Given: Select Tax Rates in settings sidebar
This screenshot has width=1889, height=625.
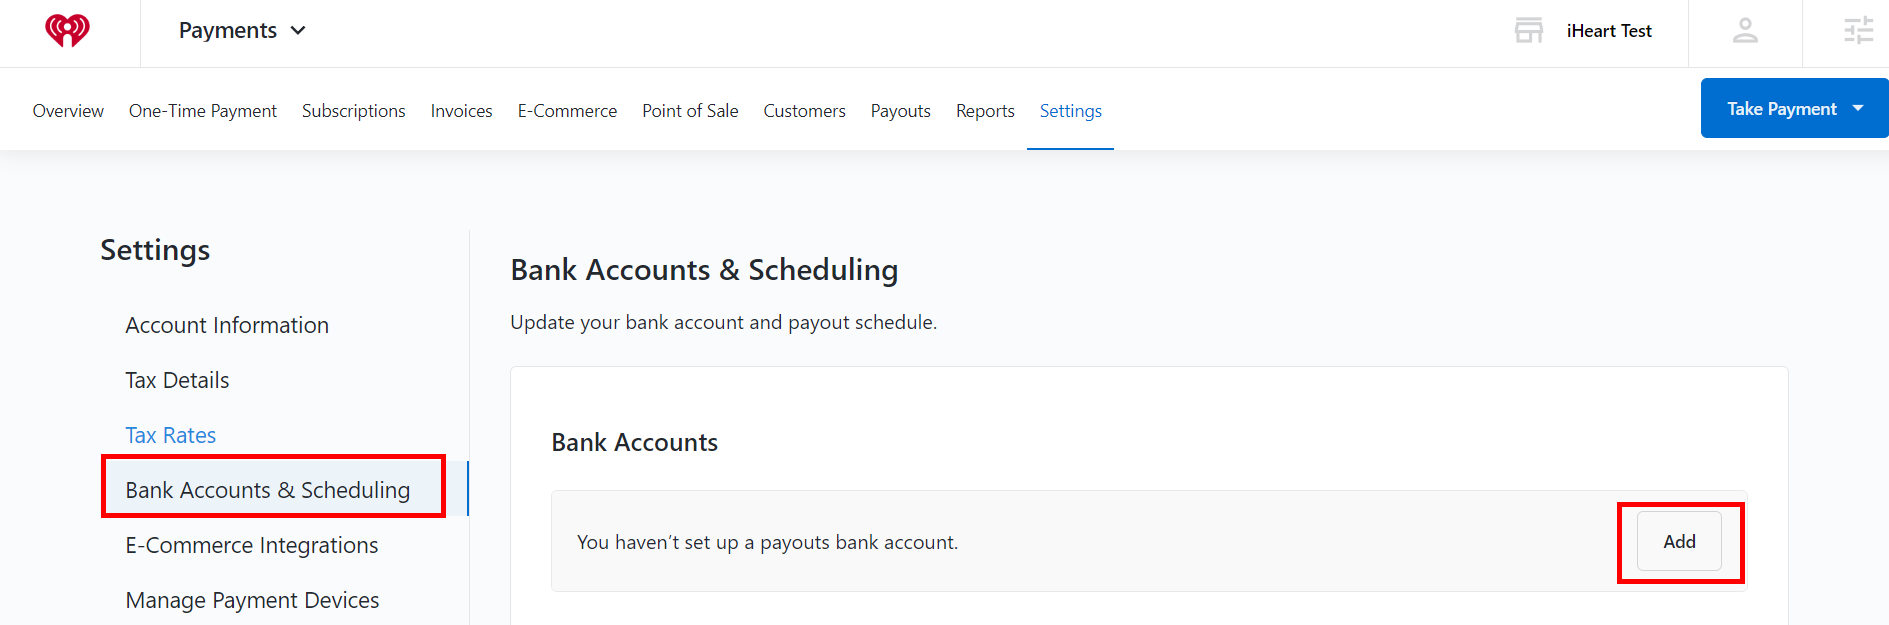Looking at the screenshot, I should point(171,435).
